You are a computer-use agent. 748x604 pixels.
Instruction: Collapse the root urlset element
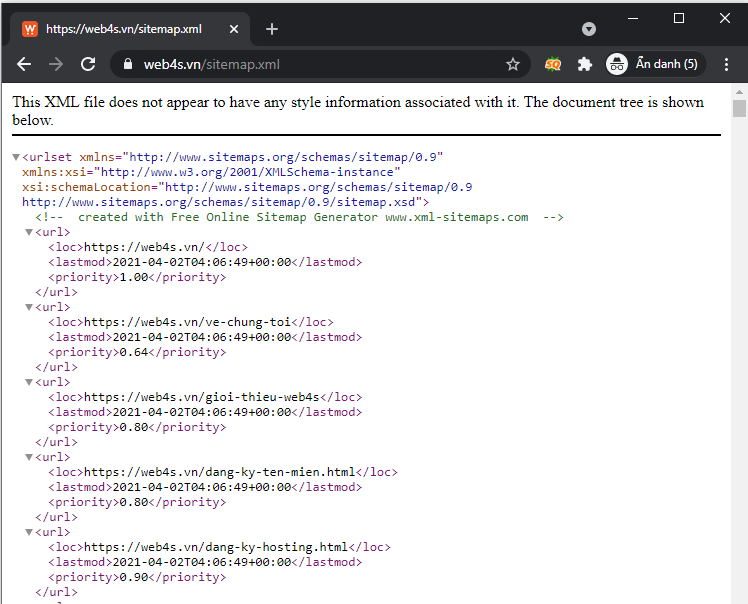point(16,157)
